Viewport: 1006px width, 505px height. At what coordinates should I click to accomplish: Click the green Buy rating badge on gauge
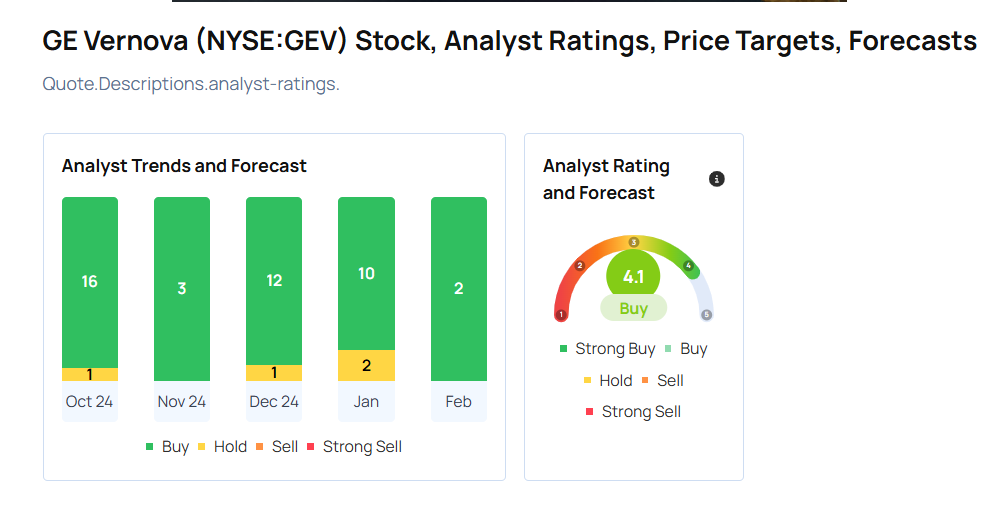[633, 309]
